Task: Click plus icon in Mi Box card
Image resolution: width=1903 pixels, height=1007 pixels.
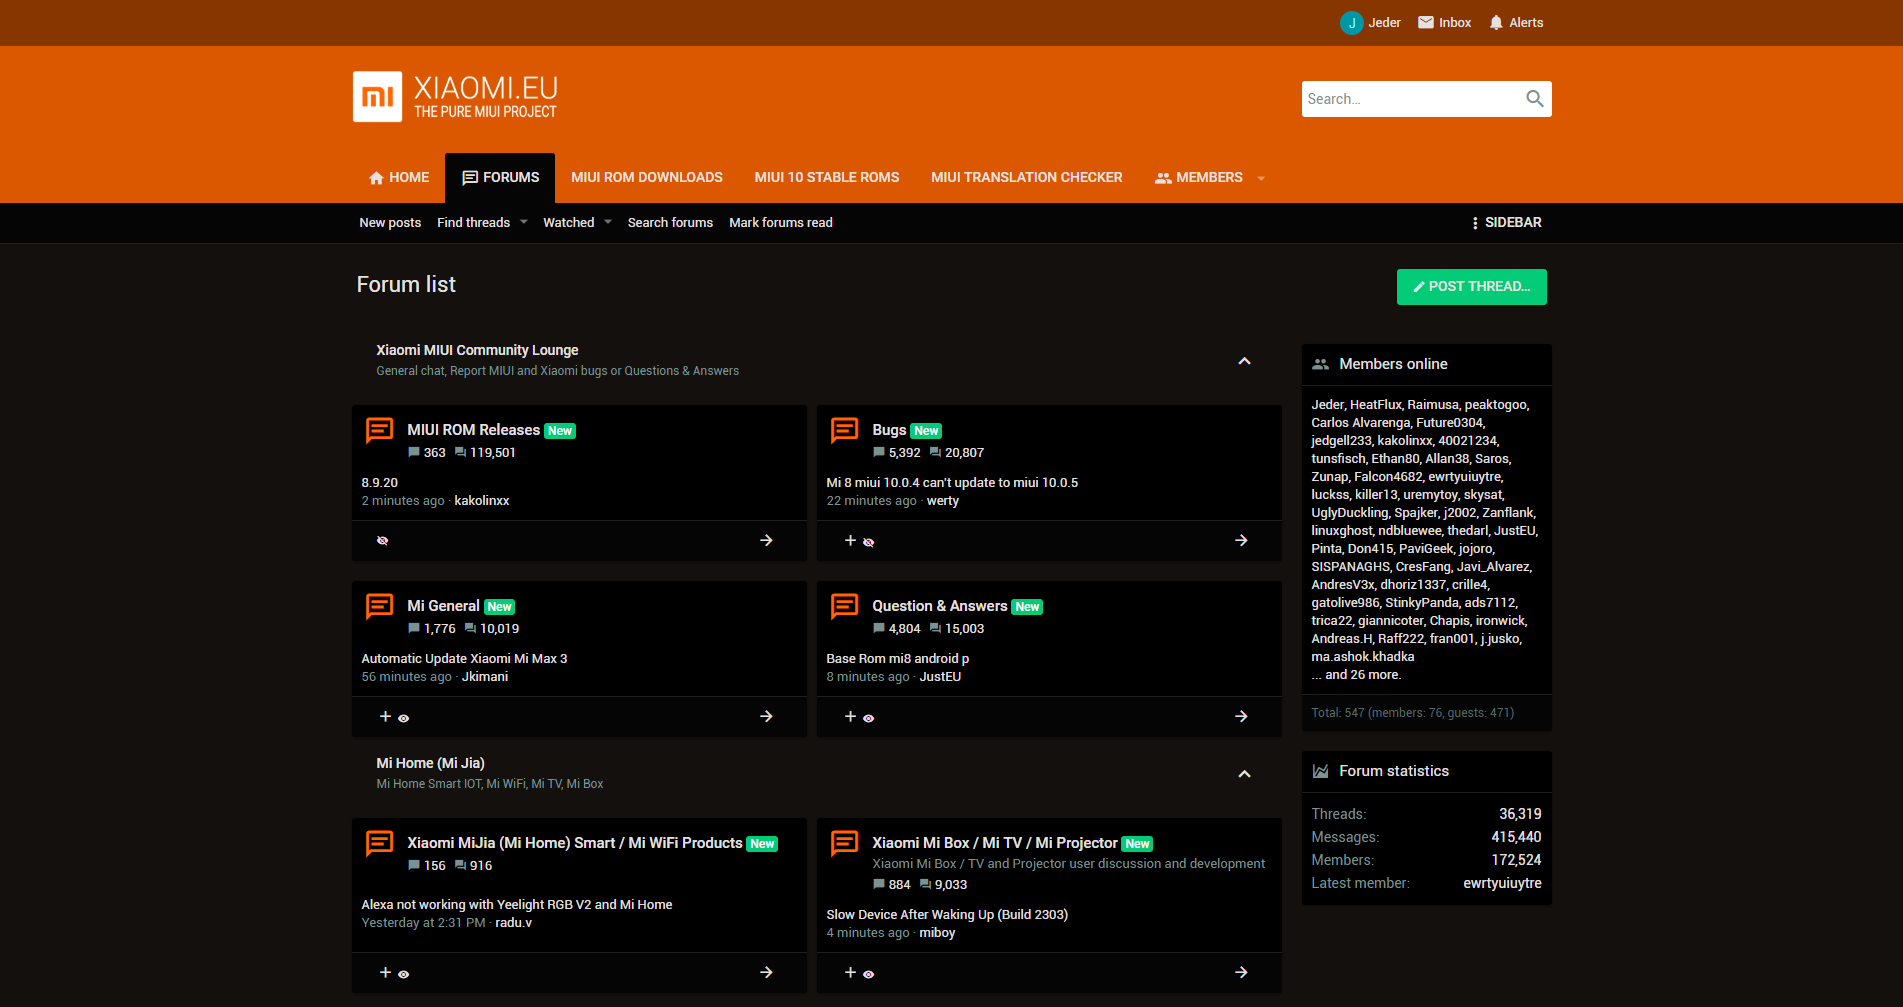Action: click(x=850, y=972)
